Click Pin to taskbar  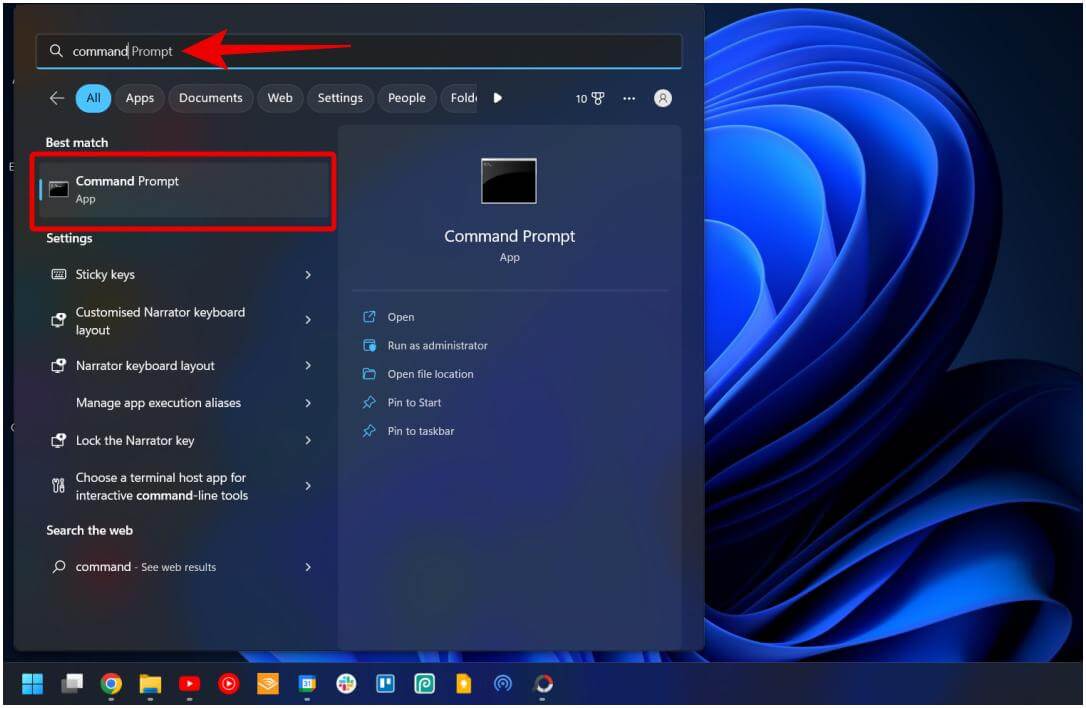(421, 431)
